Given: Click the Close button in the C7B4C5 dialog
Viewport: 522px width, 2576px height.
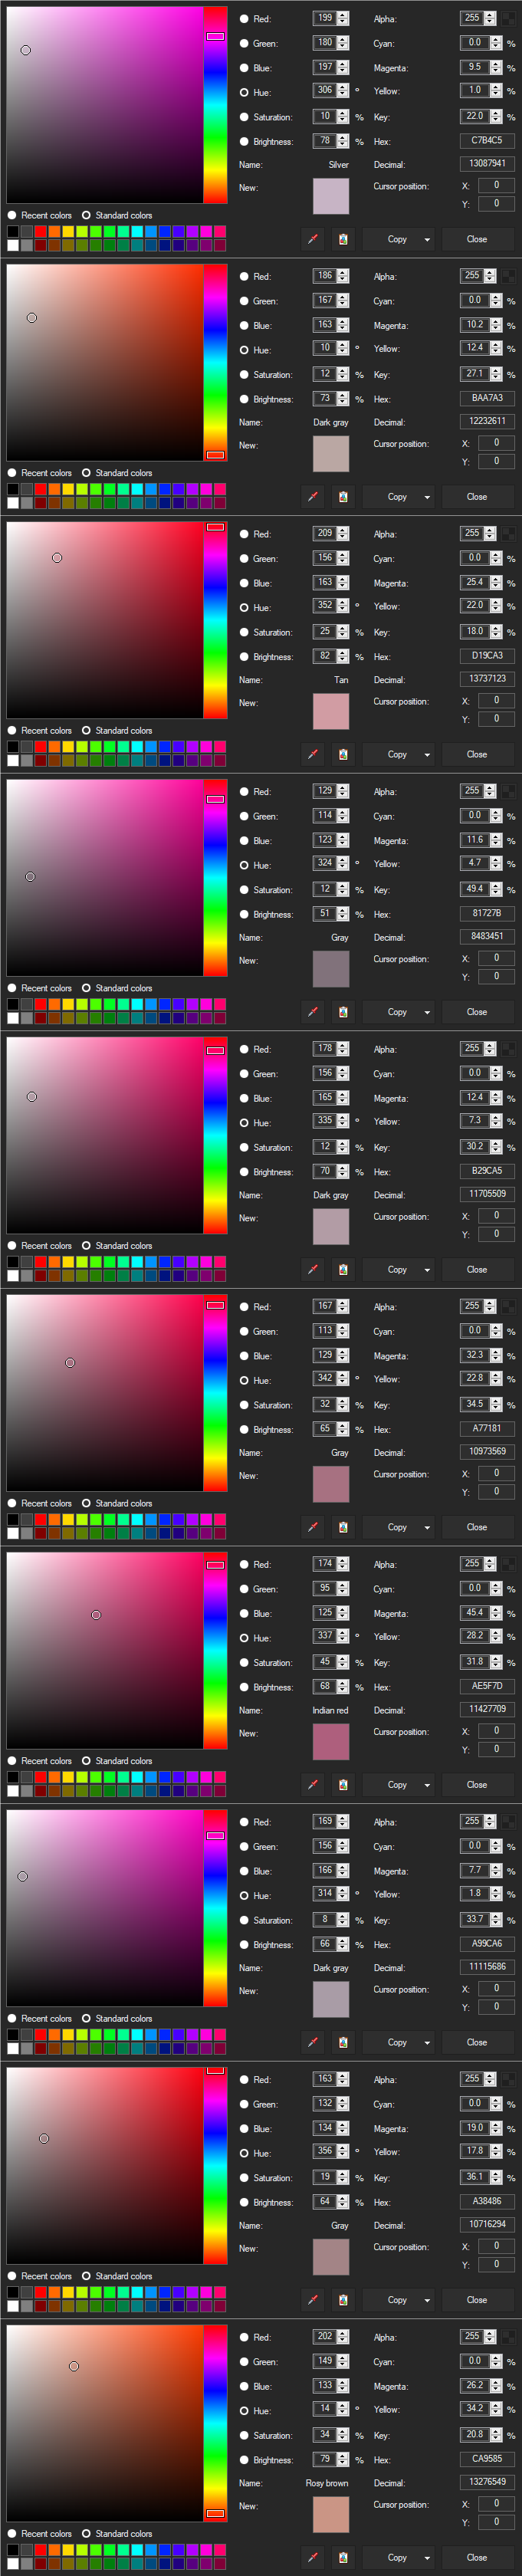Looking at the screenshot, I should pos(477,239).
